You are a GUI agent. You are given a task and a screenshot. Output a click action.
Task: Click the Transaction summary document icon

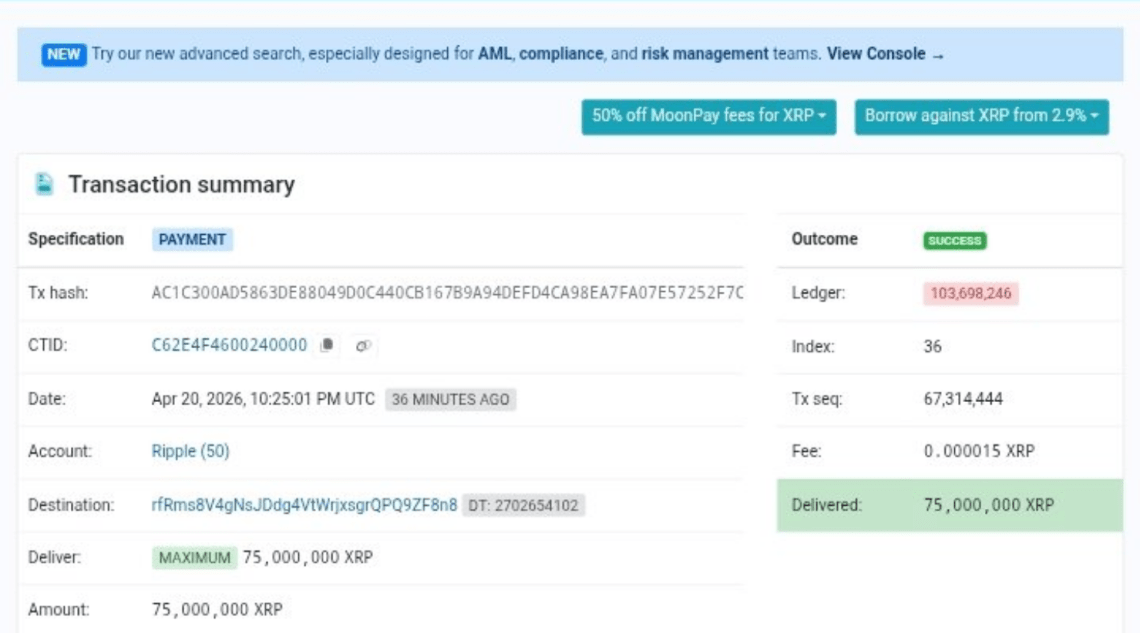tap(42, 181)
